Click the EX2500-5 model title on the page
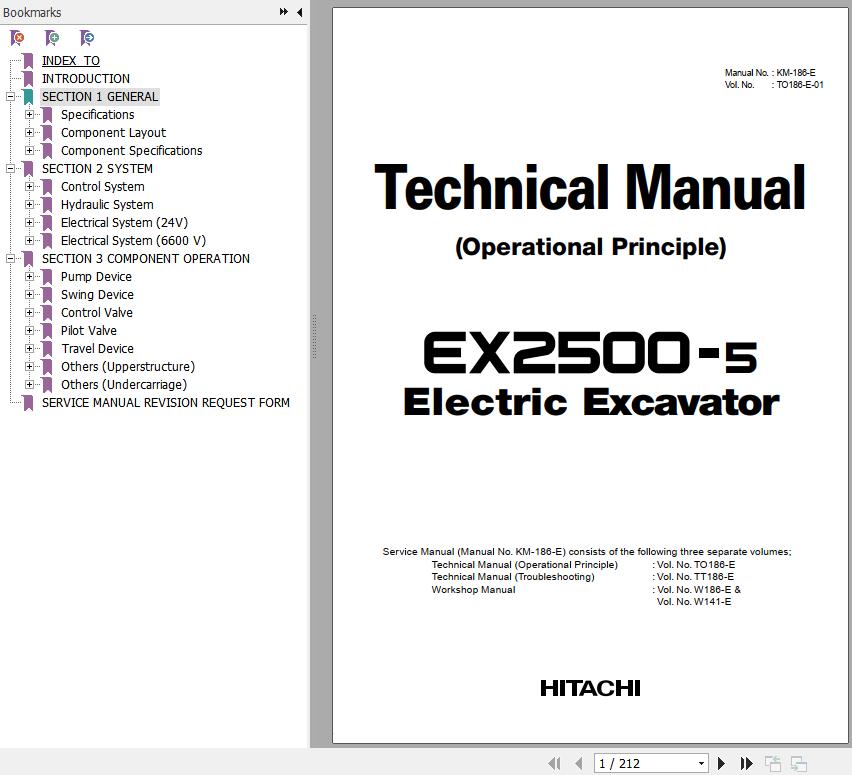Image resolution: width=852 pixels, height=775 pixels. [x=590, y=353]
